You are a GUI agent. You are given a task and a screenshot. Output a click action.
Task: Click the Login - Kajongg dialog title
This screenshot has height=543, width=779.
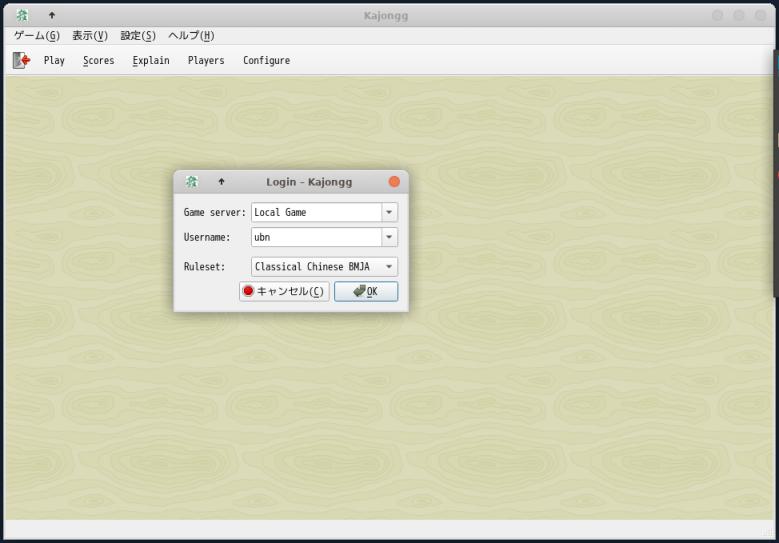pos(309,182)
